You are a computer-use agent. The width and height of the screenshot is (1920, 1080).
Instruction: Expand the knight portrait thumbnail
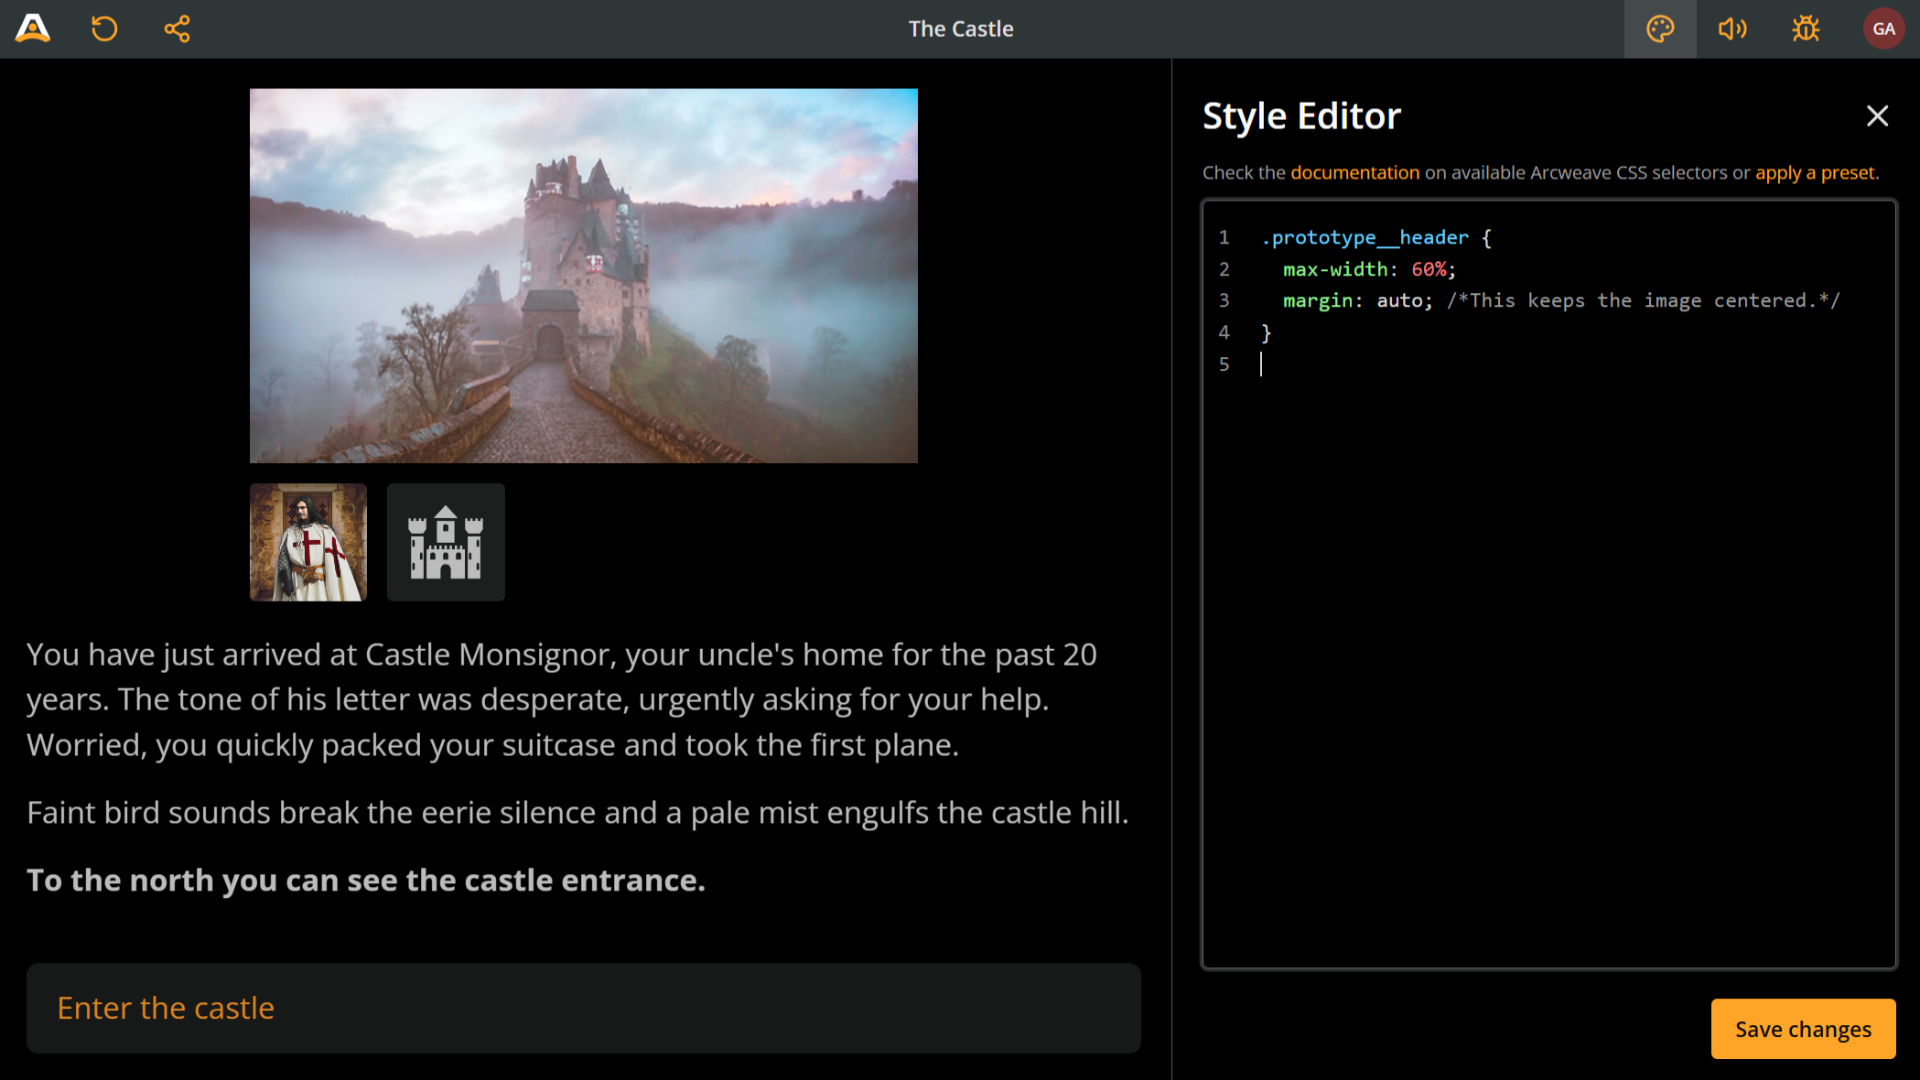click(x=307, y=542)
